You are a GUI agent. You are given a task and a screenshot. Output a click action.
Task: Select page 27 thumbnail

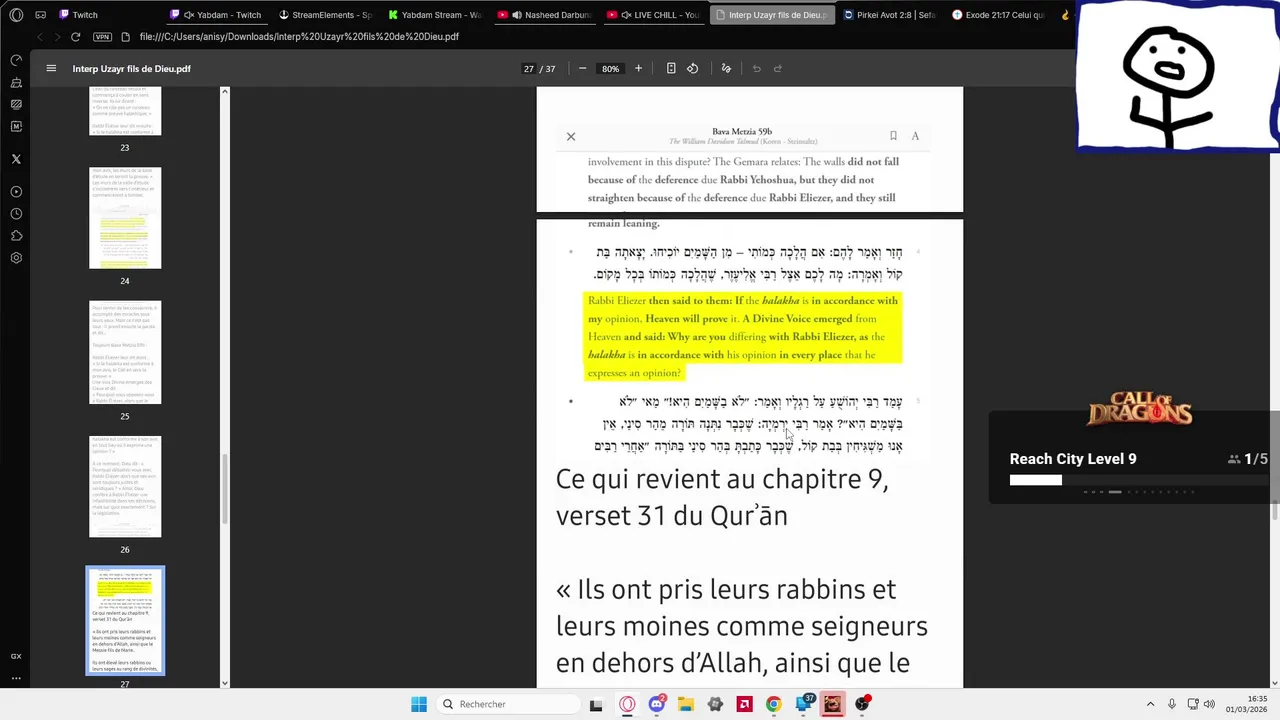[125, 620]
